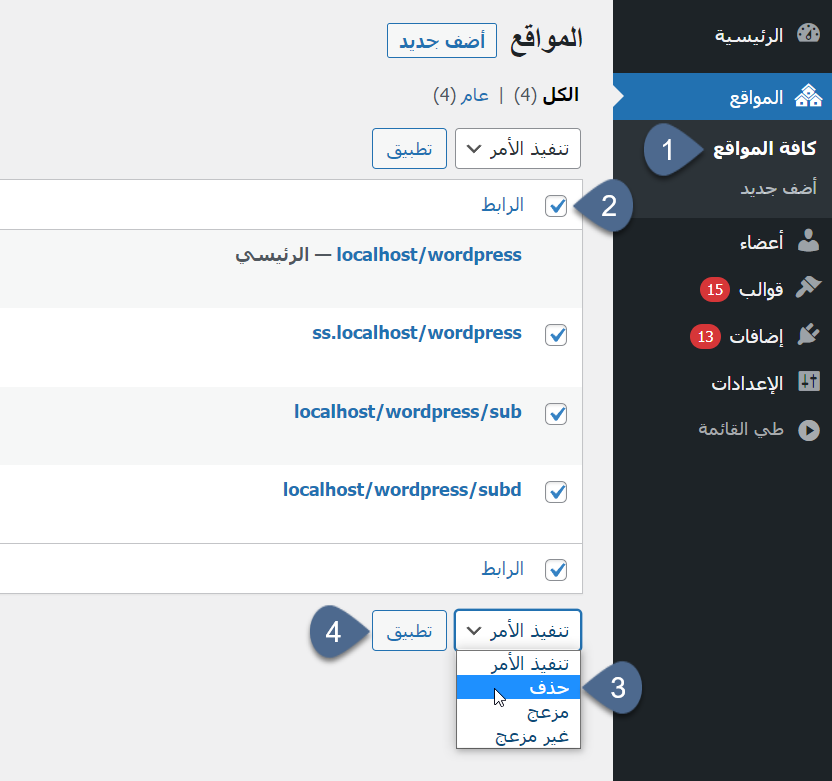Image resolution: width=832 pixels, height=781 pixels.
Task: Uncheck the localhost/wordpress/subd site checkbox
Action: (556, 492)
